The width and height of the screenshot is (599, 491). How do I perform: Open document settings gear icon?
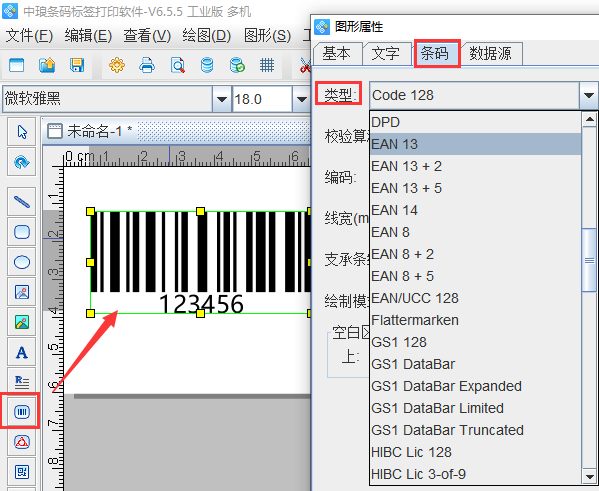pos(117,65)
